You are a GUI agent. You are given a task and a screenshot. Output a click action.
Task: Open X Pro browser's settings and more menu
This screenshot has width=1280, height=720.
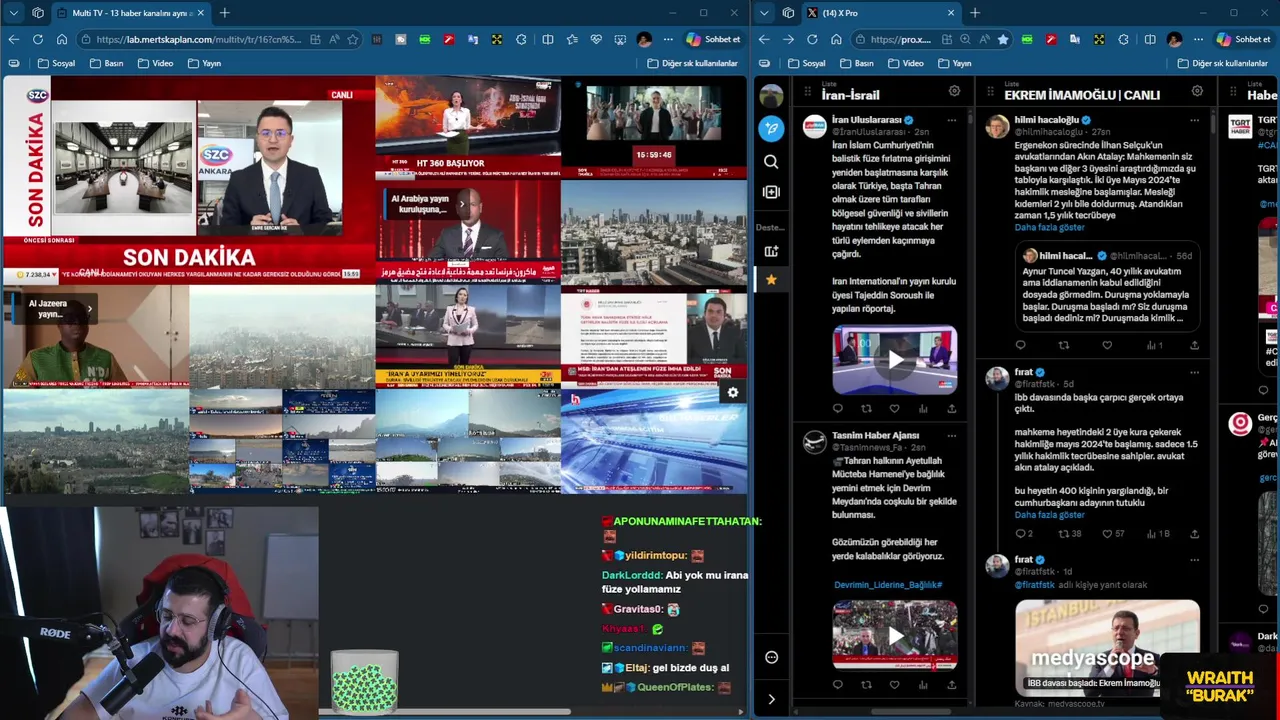click(1198, 39)
